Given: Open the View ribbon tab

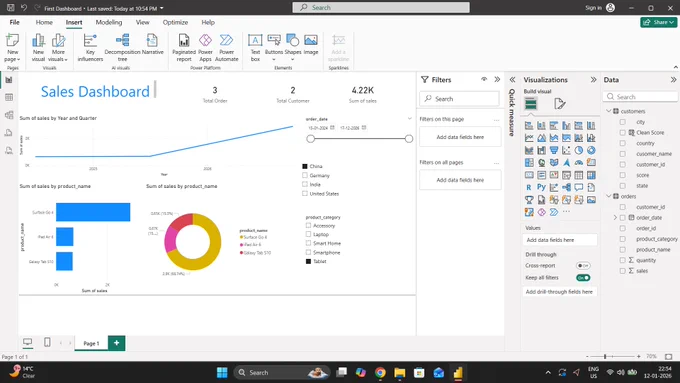Looking at the screenshot, I should click(x=143, y=22).
